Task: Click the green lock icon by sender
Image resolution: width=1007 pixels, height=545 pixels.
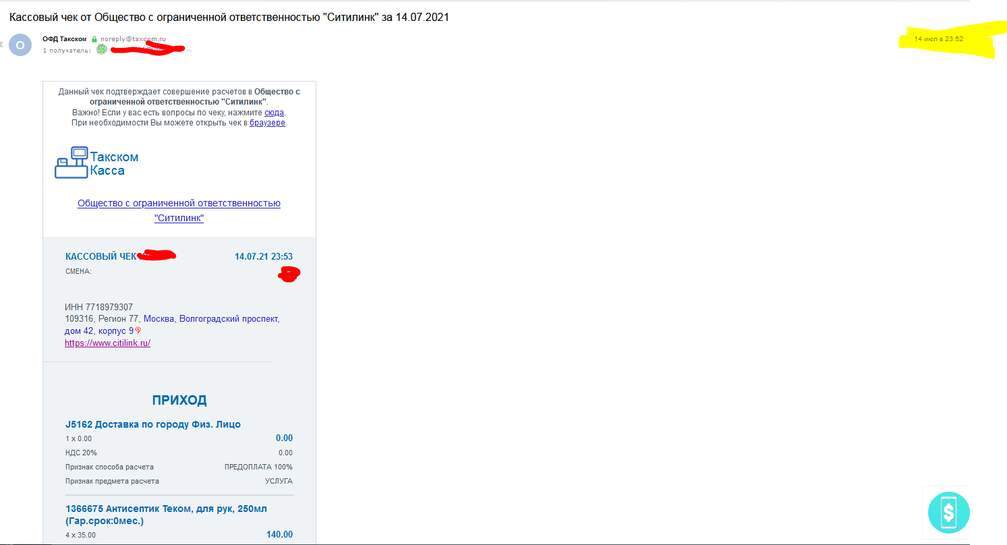Action: click(x=94, y=39)
